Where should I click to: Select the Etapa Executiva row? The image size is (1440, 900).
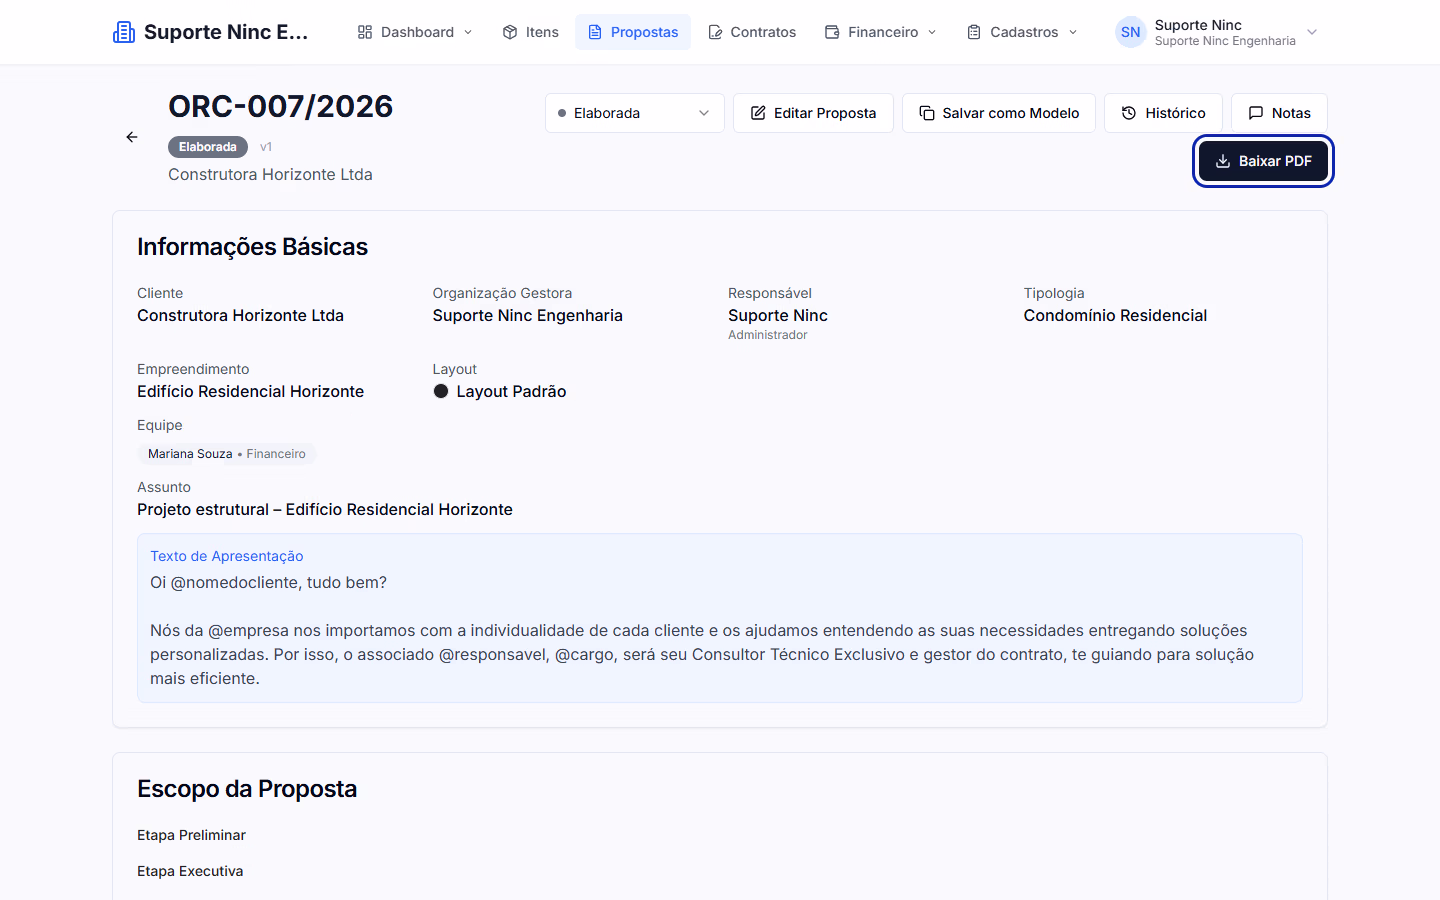click(x=190, y=871)
